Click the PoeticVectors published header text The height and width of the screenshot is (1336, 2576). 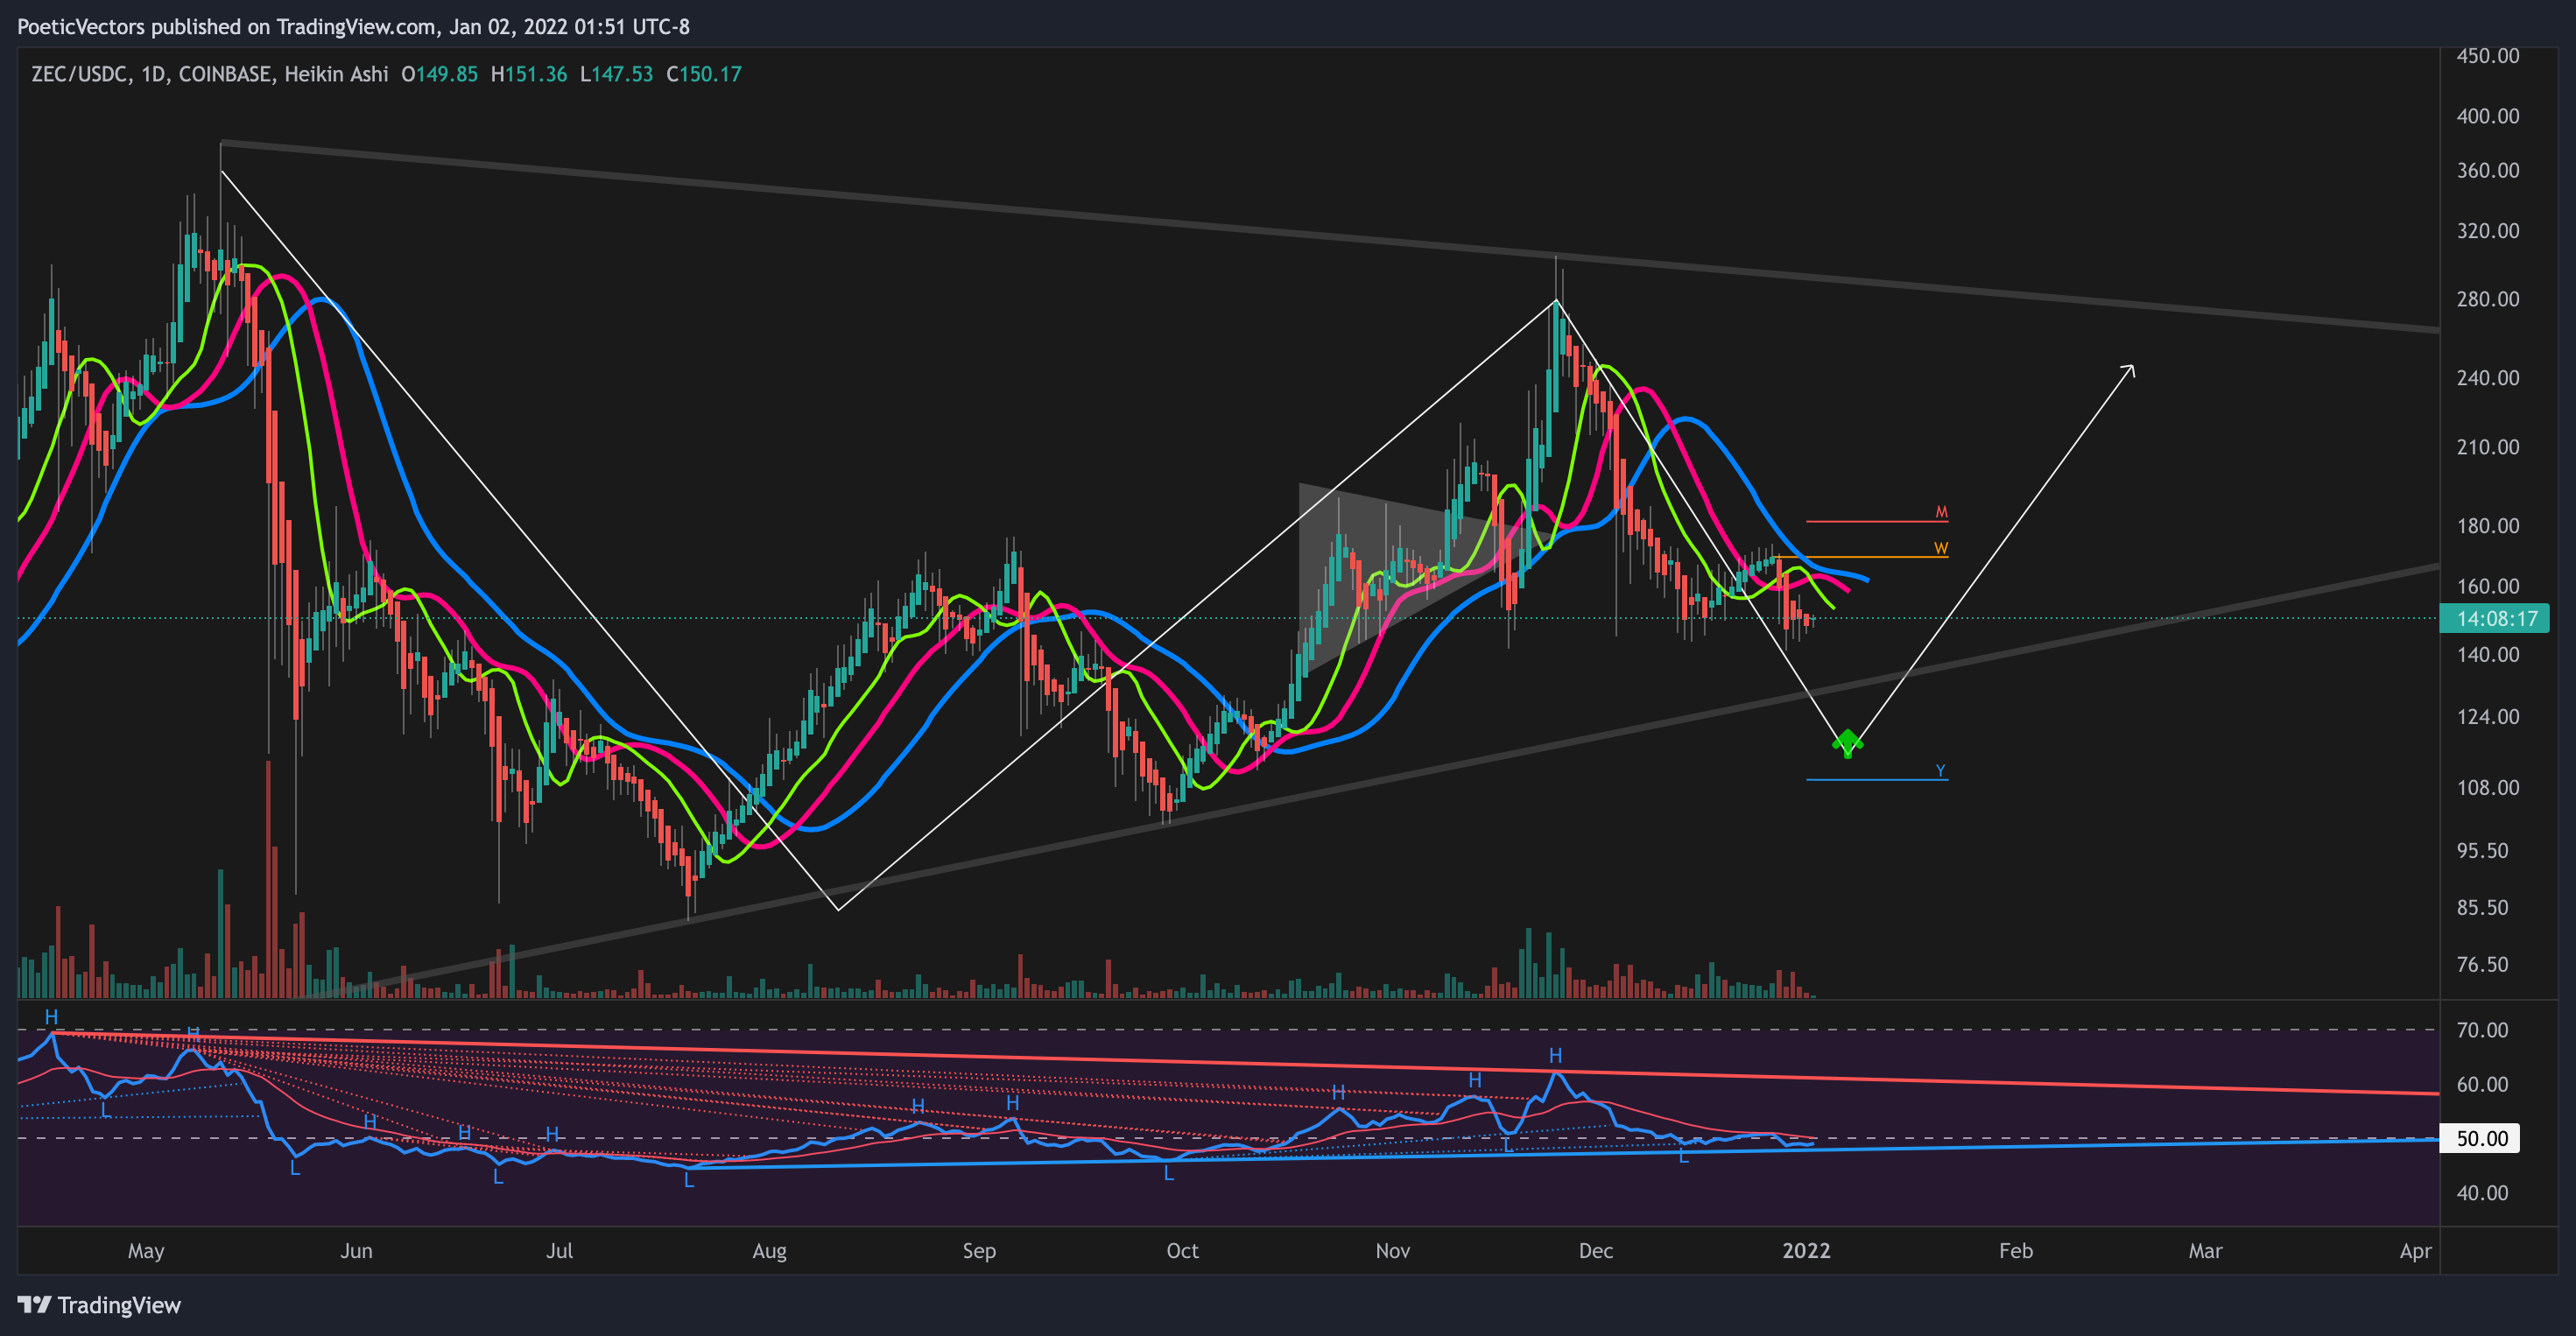[x=353, y=27]
